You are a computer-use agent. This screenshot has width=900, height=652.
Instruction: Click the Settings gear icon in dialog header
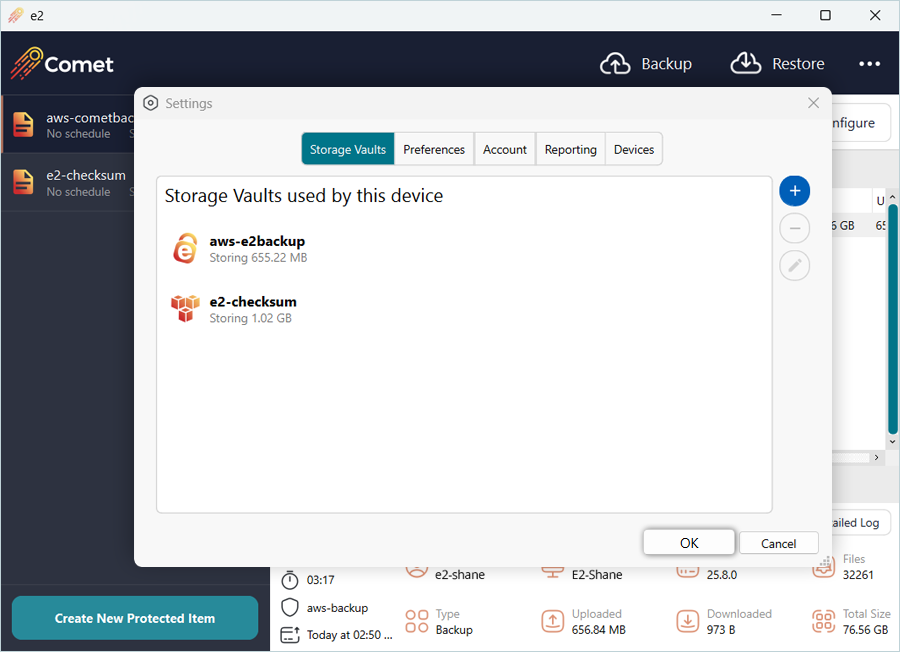pos(150,103)
